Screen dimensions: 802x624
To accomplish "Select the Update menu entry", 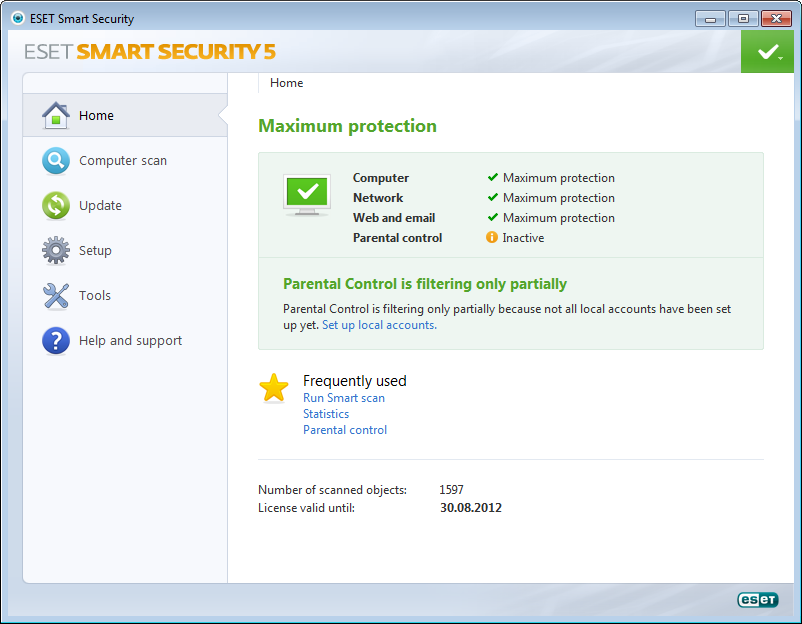I will (x=100, y=205).
